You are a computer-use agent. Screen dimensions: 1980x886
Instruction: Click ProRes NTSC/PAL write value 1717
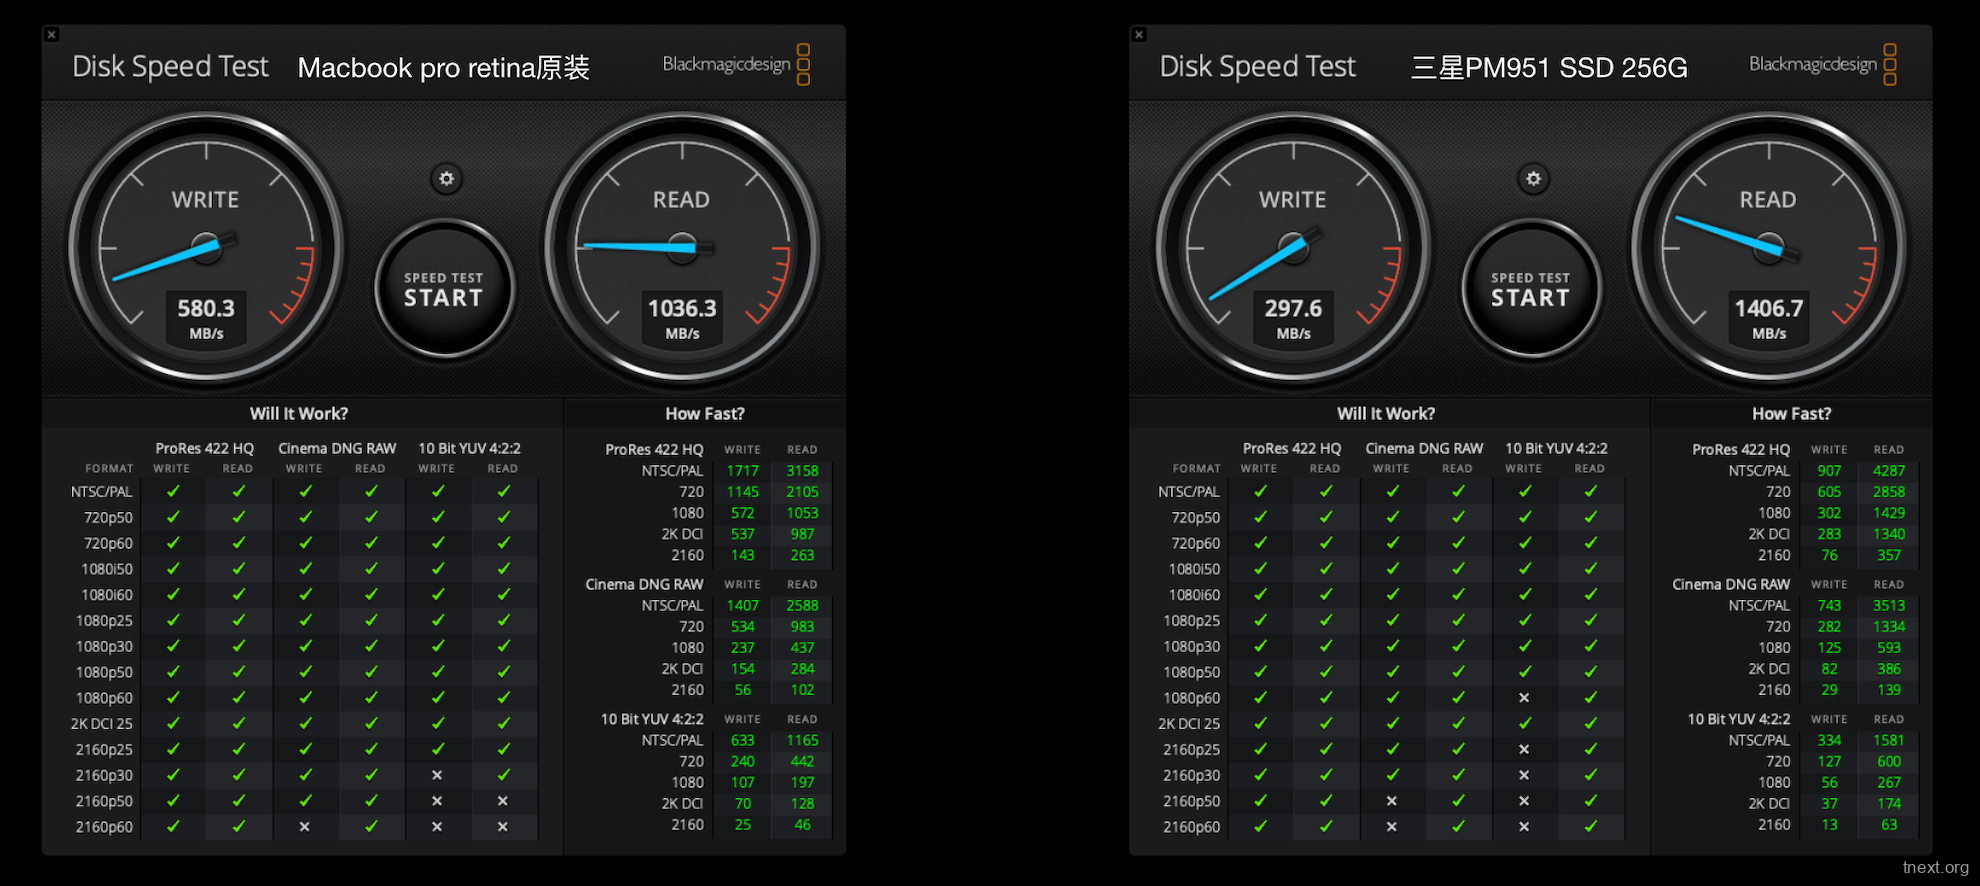pyautogui.click(x=743, y=471)
